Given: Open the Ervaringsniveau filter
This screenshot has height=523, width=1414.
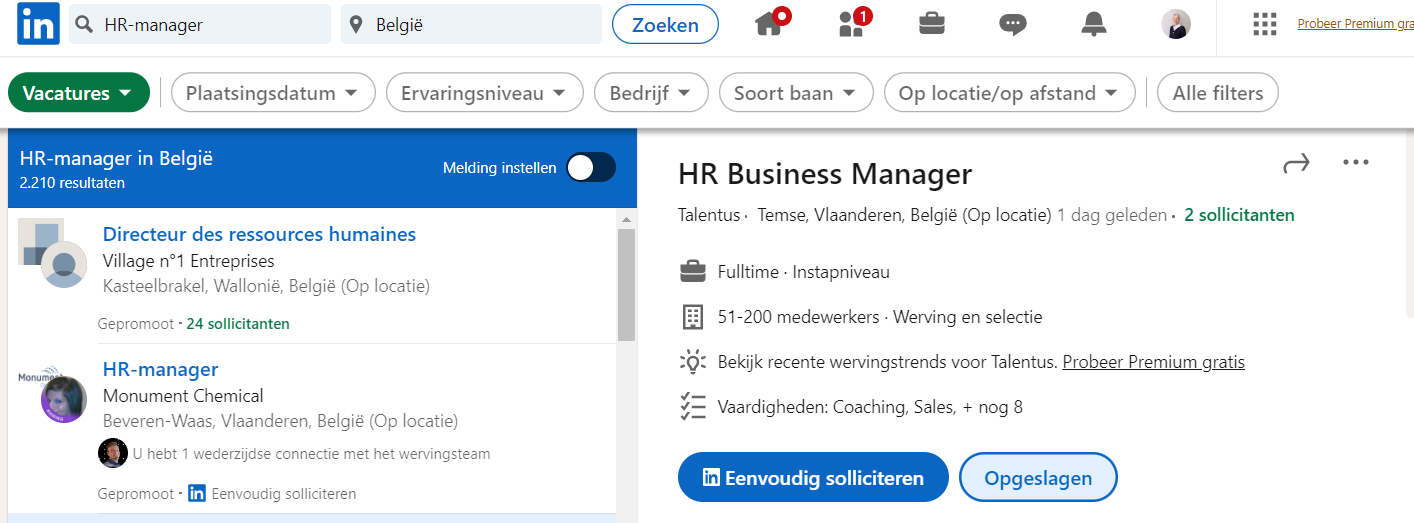Looking at the screenshot, I should coord(484,93).
